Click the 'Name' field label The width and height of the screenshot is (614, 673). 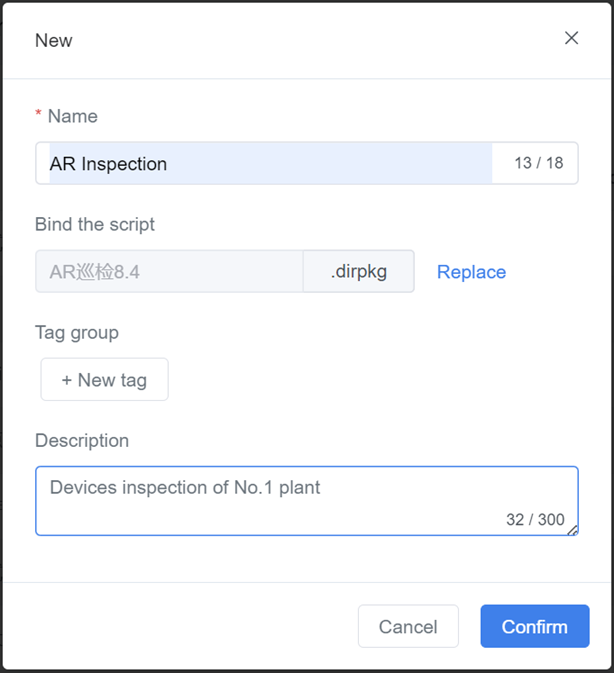(x=73, y=116)
